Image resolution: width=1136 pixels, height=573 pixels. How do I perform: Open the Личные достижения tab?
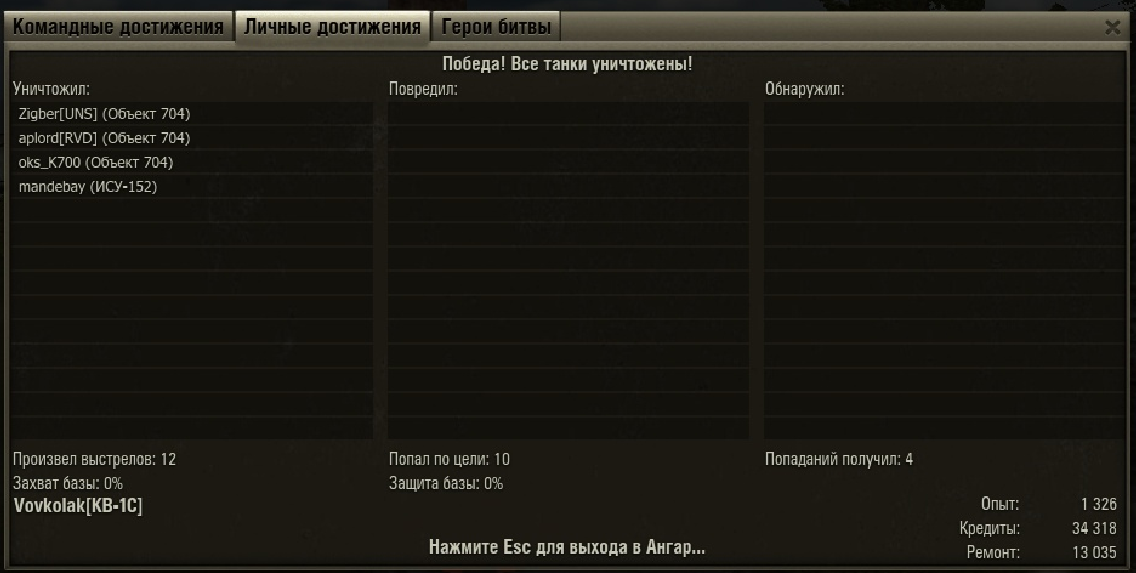[x=333, y=28]
